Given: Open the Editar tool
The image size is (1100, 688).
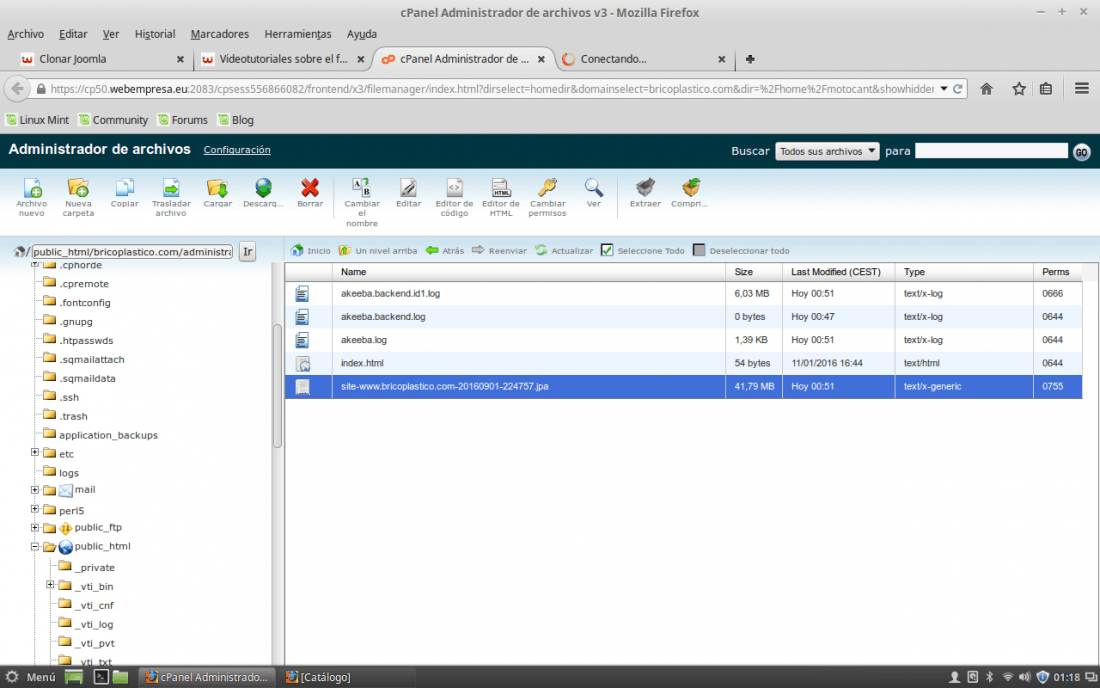Looking at the screenshot, I should click(x=408, y=193).
